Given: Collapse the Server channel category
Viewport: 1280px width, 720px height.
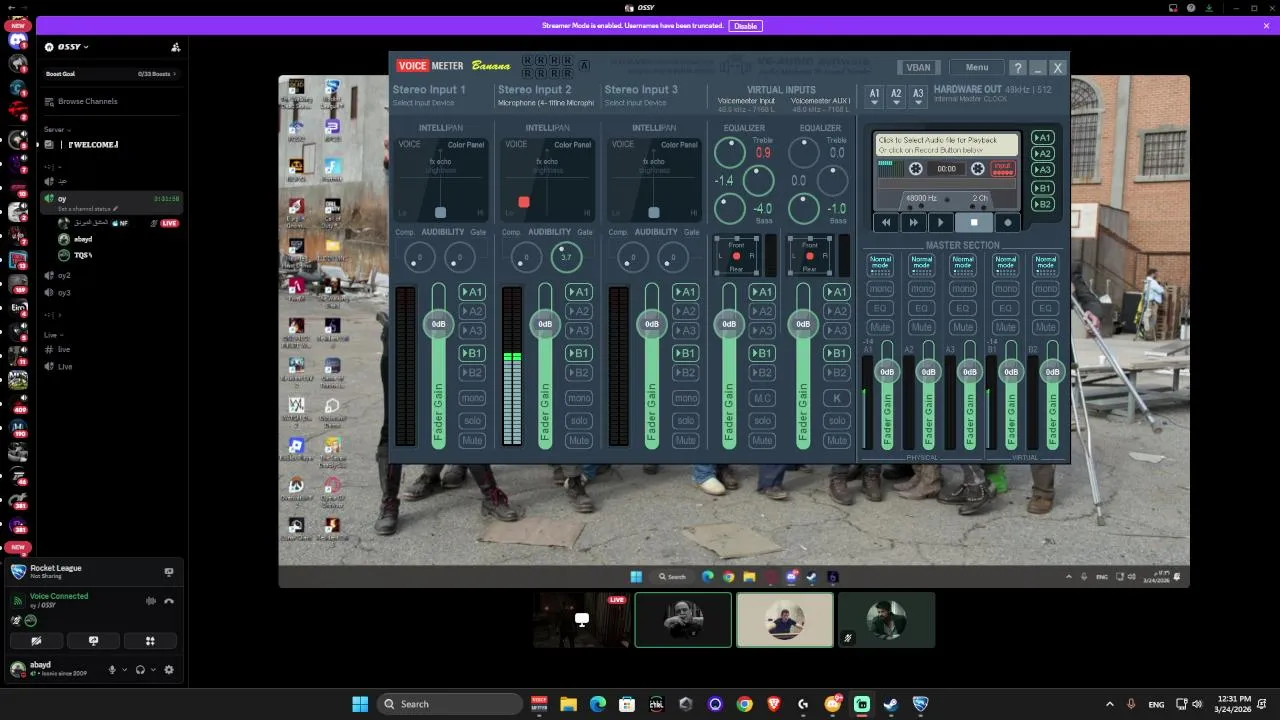Looking at the screenshot, I should tap(56, 130).
